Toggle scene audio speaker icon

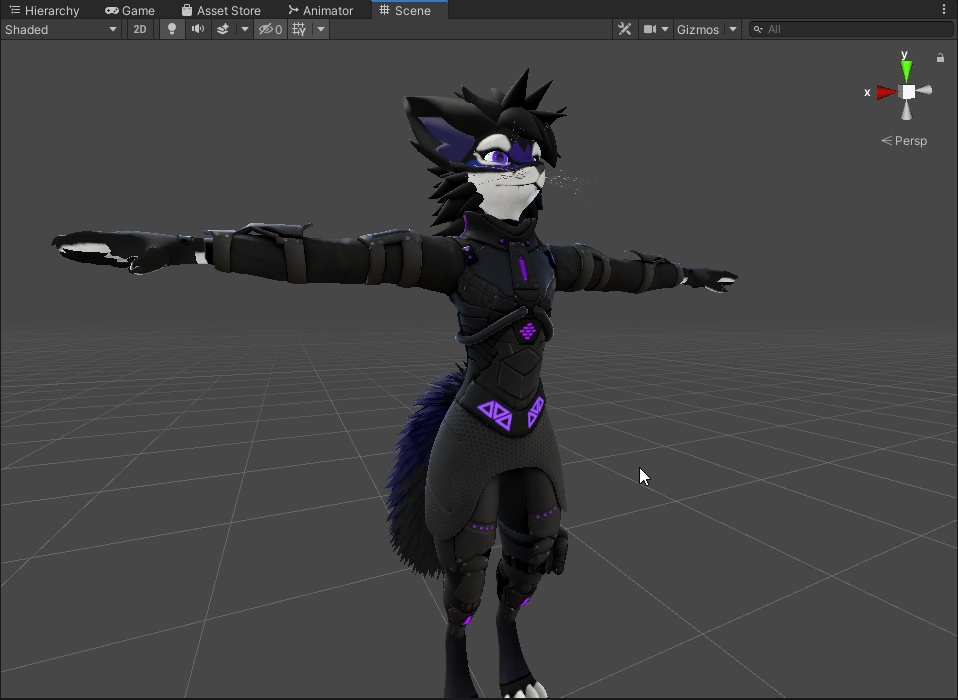pyautogui.click(x=198, y=29)
